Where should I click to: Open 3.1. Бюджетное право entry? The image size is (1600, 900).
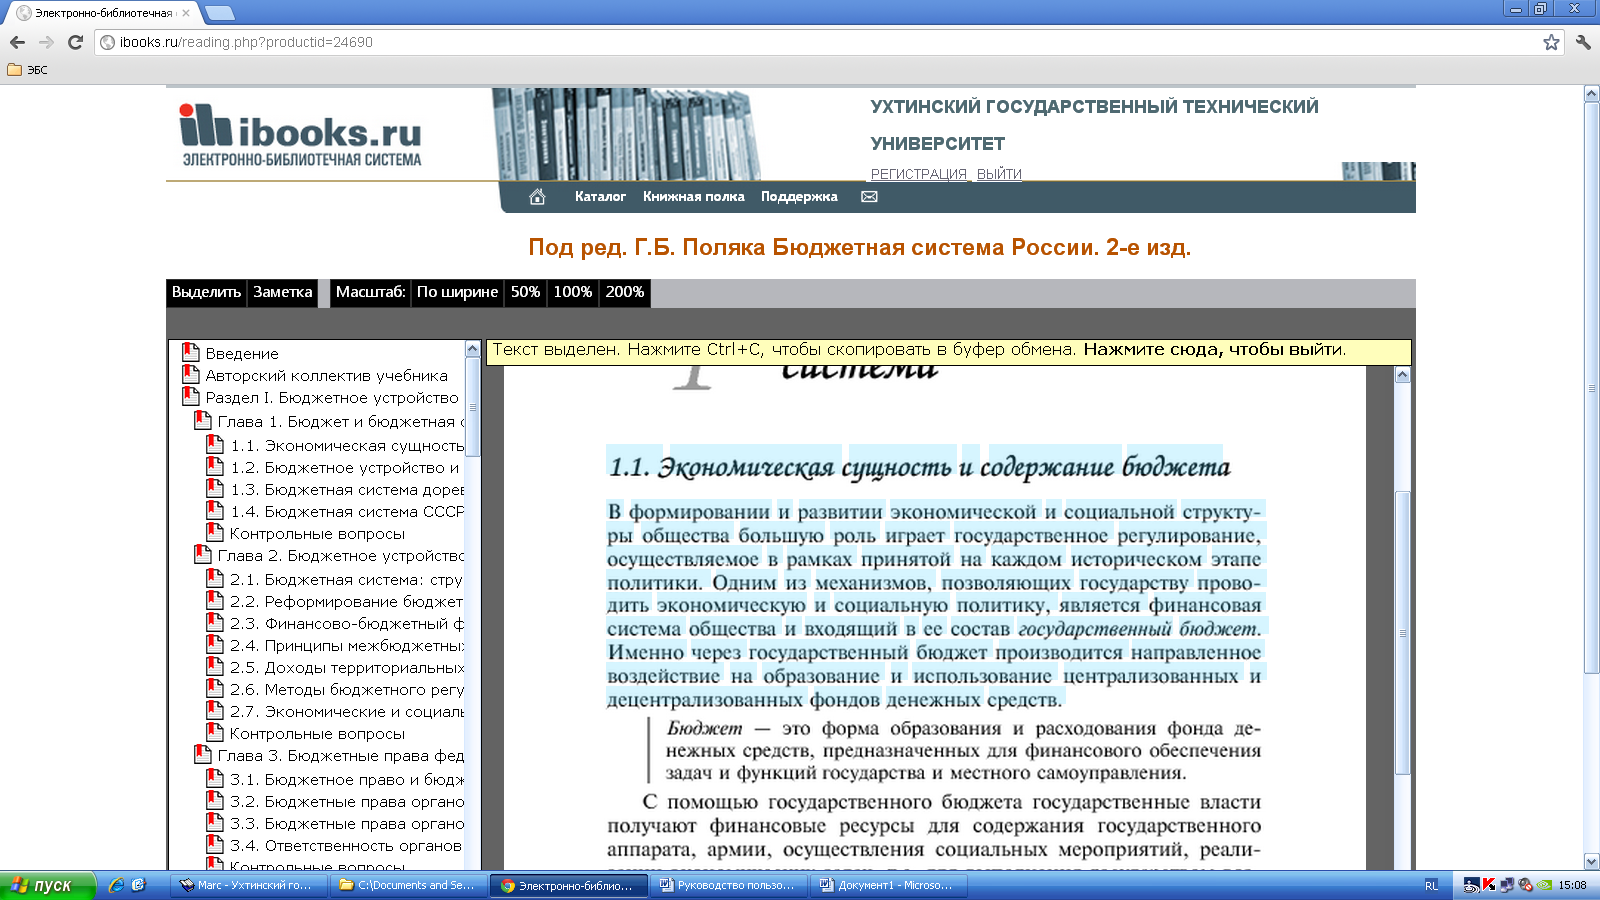(x=347, y=780)
